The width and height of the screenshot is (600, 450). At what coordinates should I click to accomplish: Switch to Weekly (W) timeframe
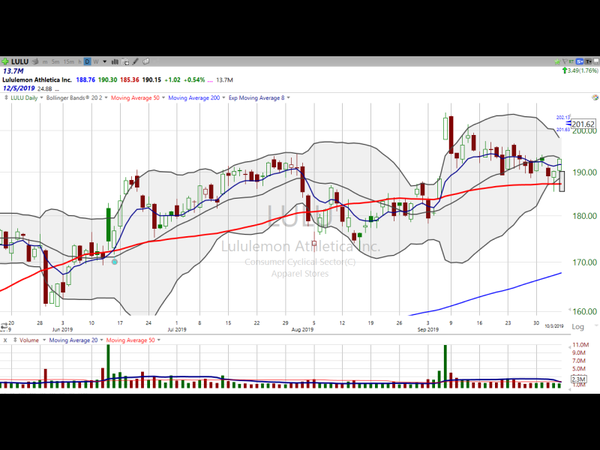point(96,62)
